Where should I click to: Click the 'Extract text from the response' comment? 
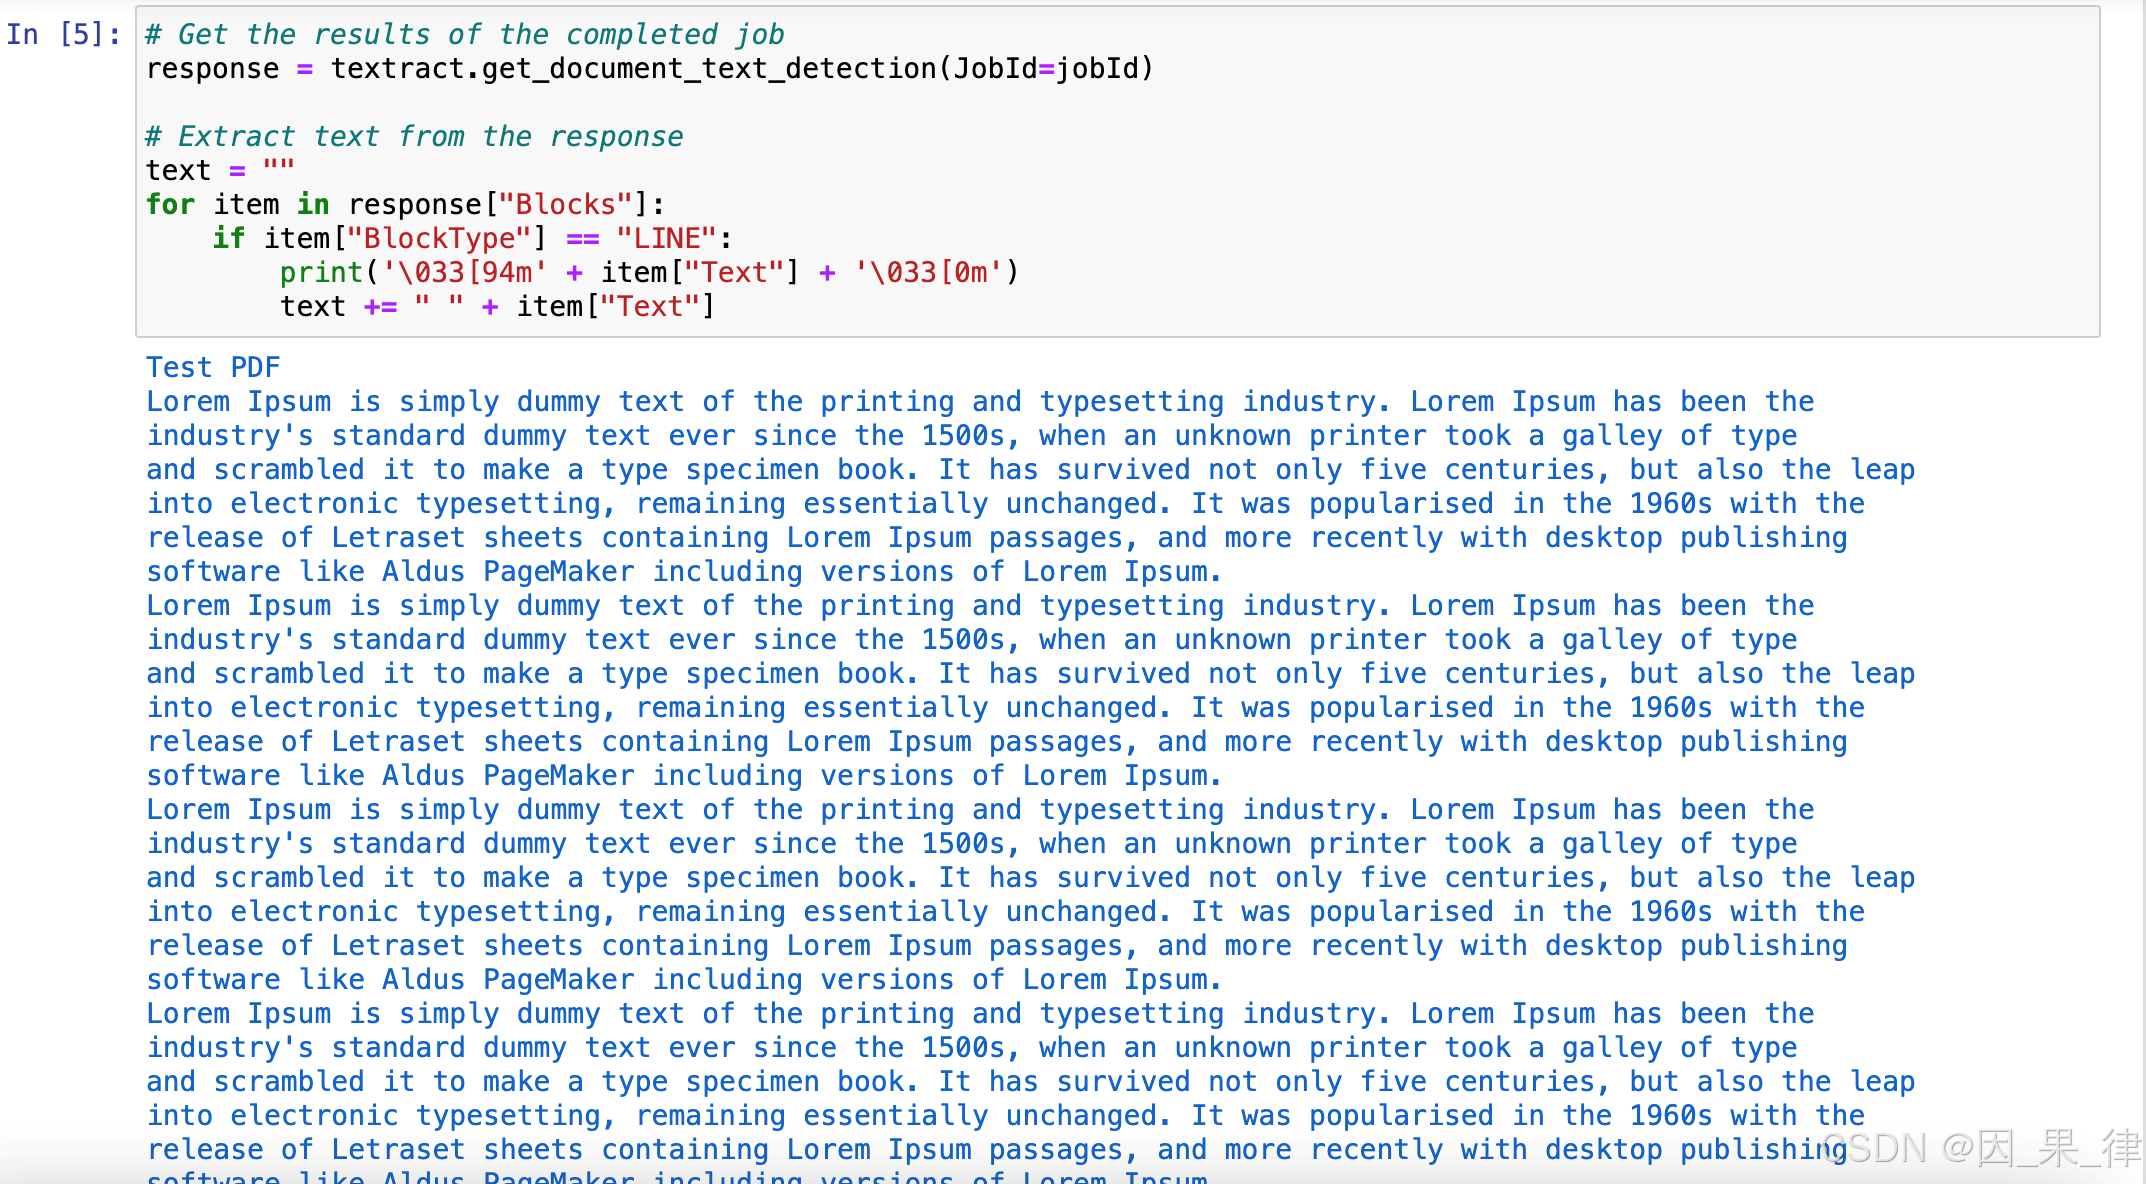[414, 136]
